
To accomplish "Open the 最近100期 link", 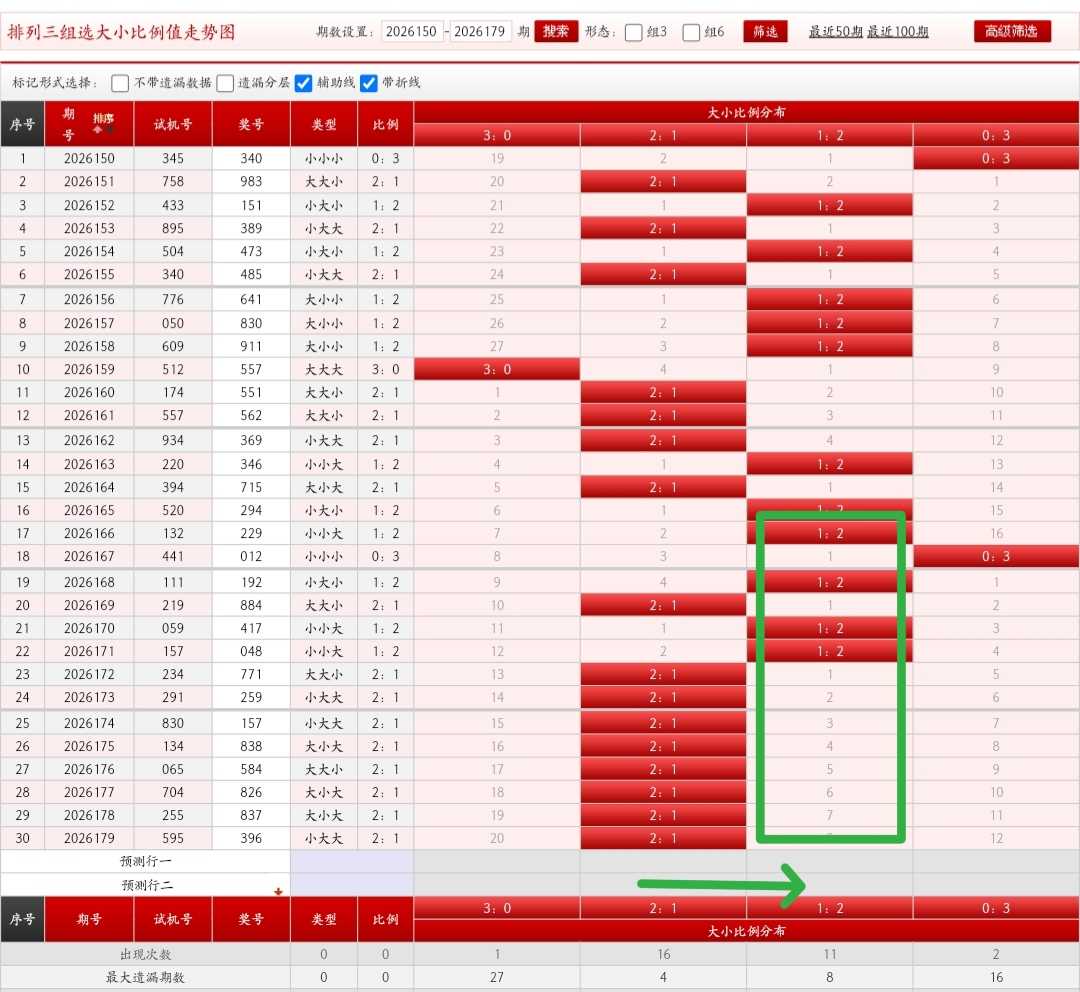I will 897,32.
